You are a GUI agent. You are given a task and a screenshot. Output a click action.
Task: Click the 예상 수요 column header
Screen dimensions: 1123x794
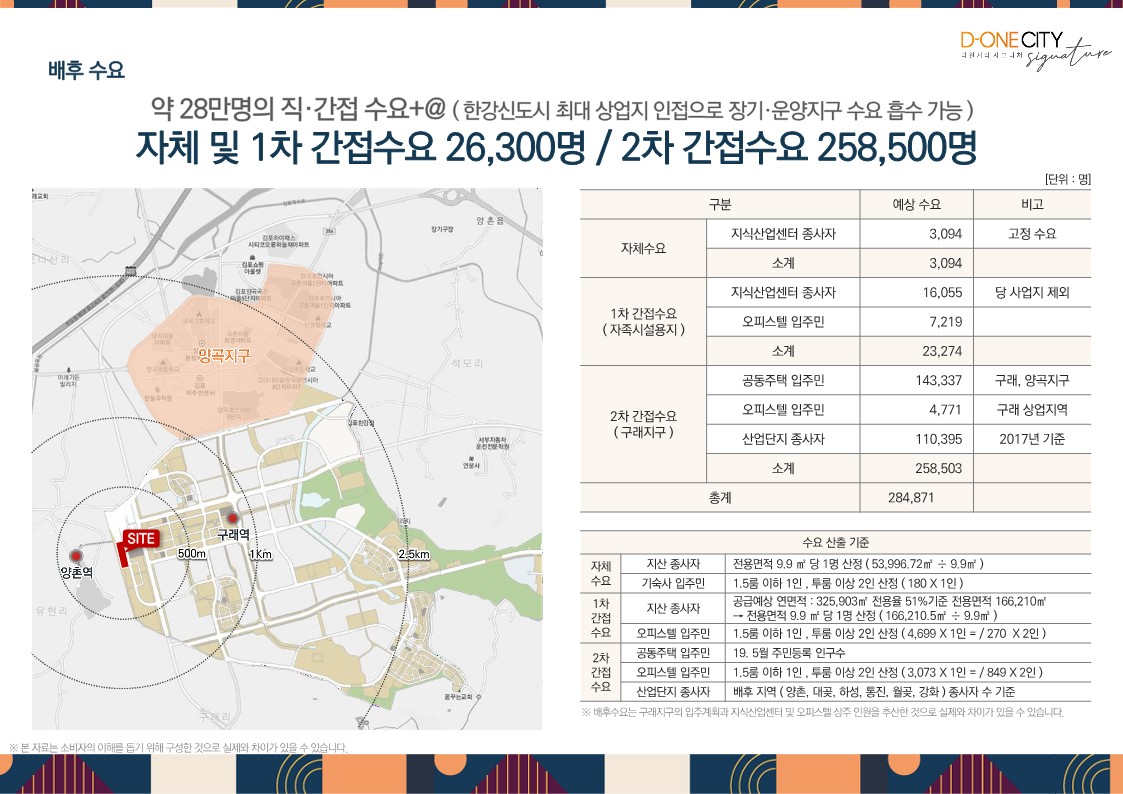(x=916, y=204)
